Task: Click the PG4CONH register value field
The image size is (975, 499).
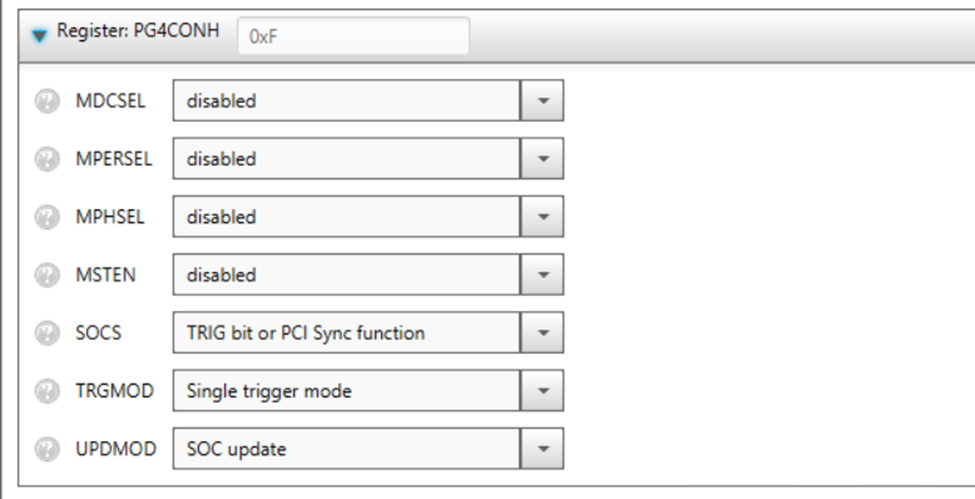Action: [x=352, y=36]
